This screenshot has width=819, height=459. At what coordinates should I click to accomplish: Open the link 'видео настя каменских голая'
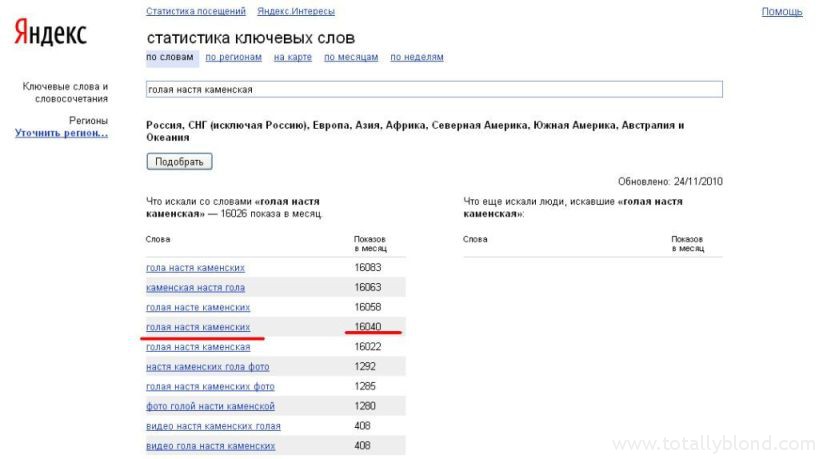click(213, 426)
